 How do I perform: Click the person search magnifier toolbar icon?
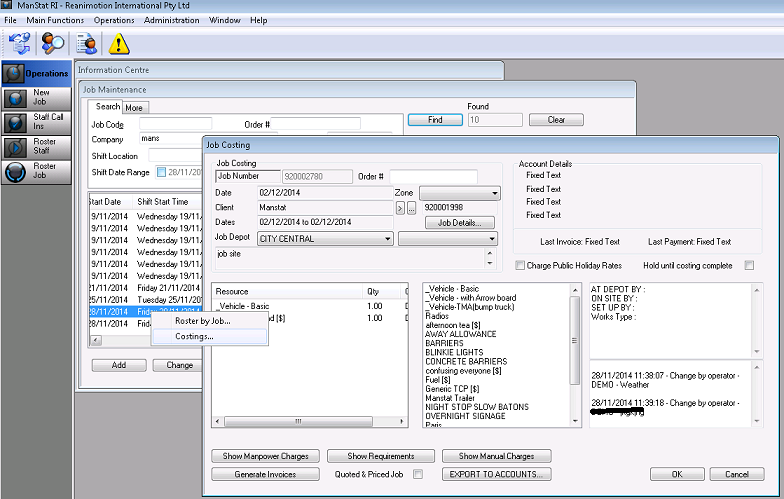point(53,43)
